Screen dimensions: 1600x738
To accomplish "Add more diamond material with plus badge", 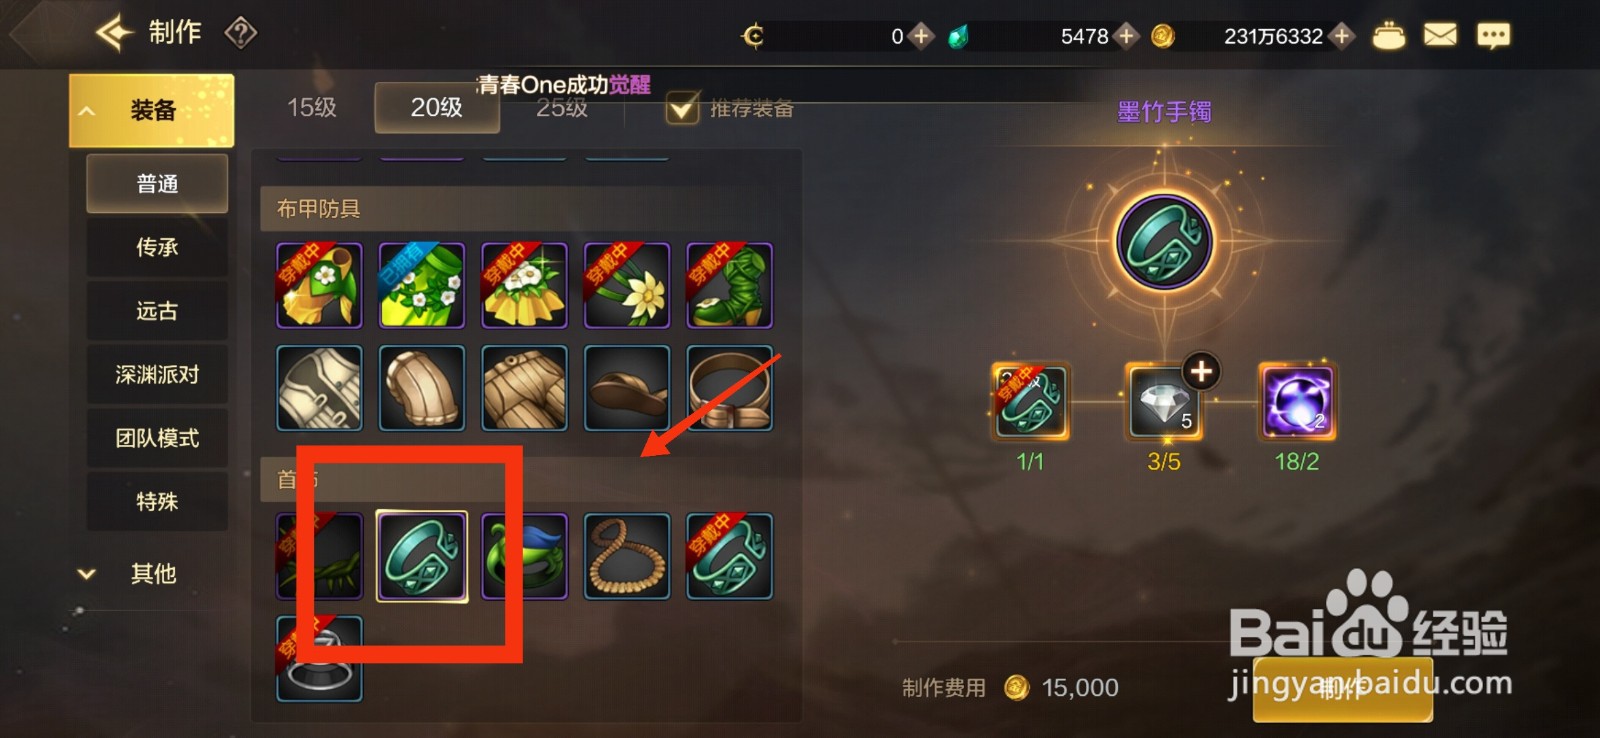I will [1201, 371].
